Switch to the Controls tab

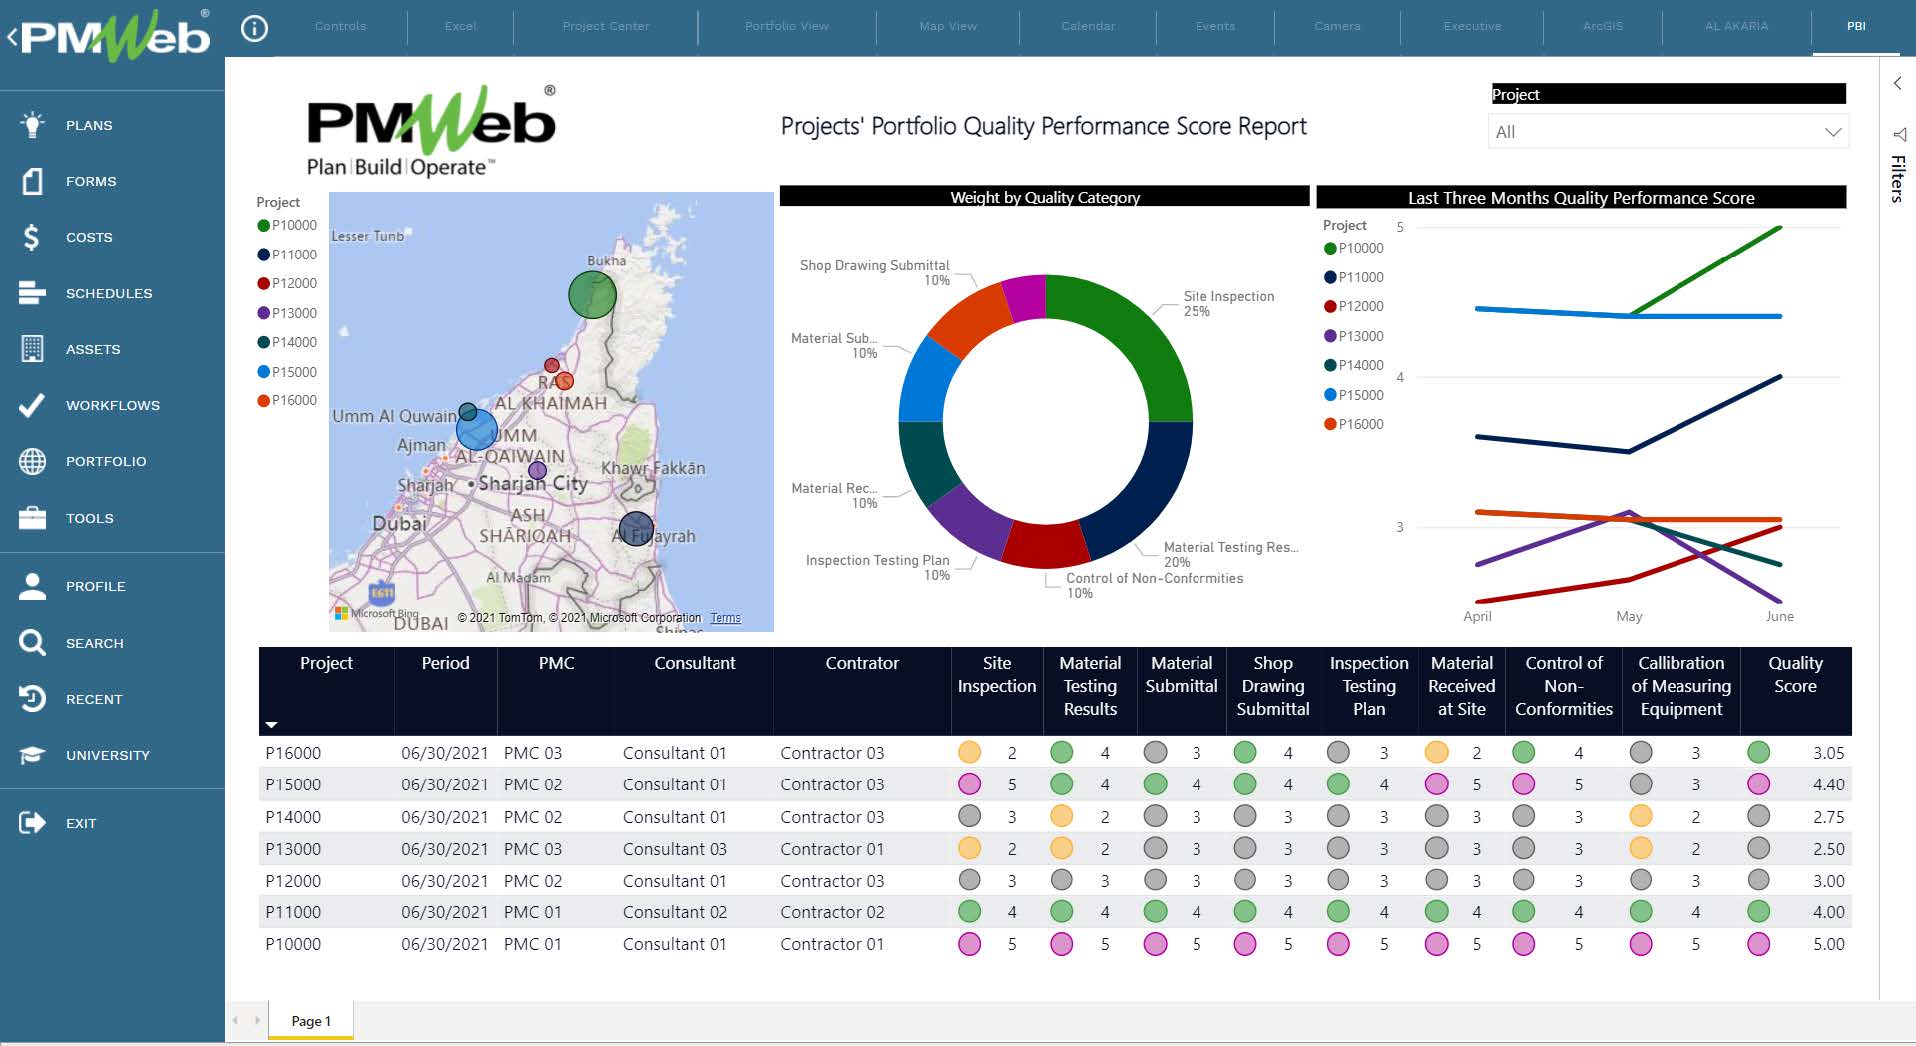(340, 26)
